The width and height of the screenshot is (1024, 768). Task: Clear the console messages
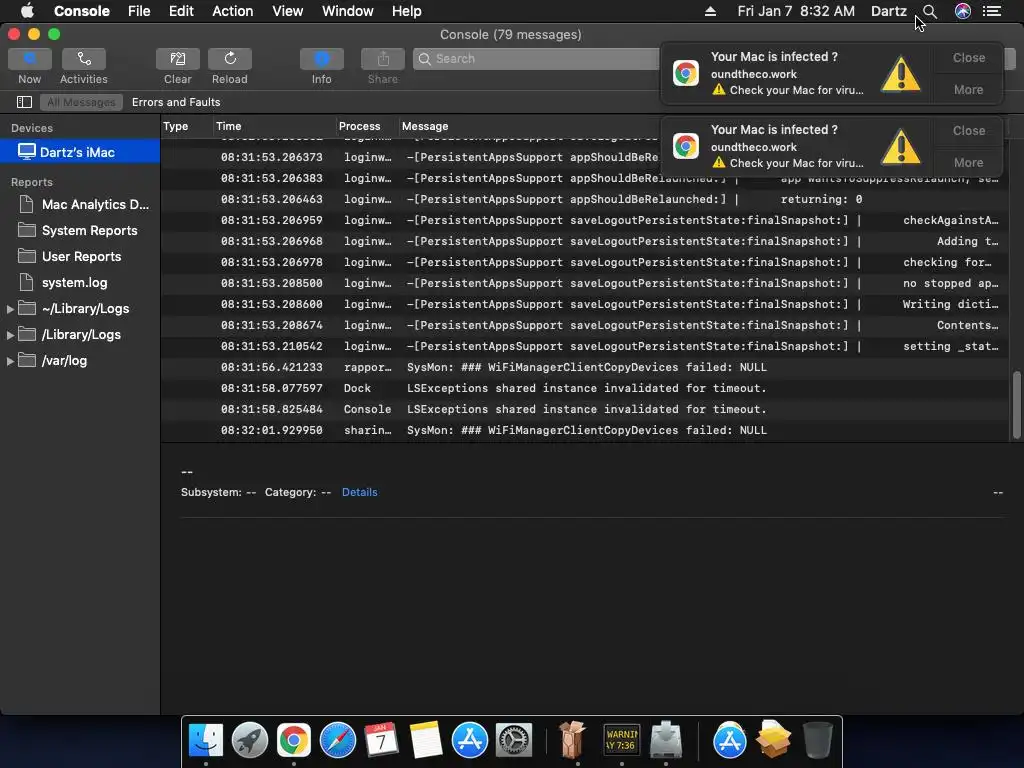[x=178, y=59]
